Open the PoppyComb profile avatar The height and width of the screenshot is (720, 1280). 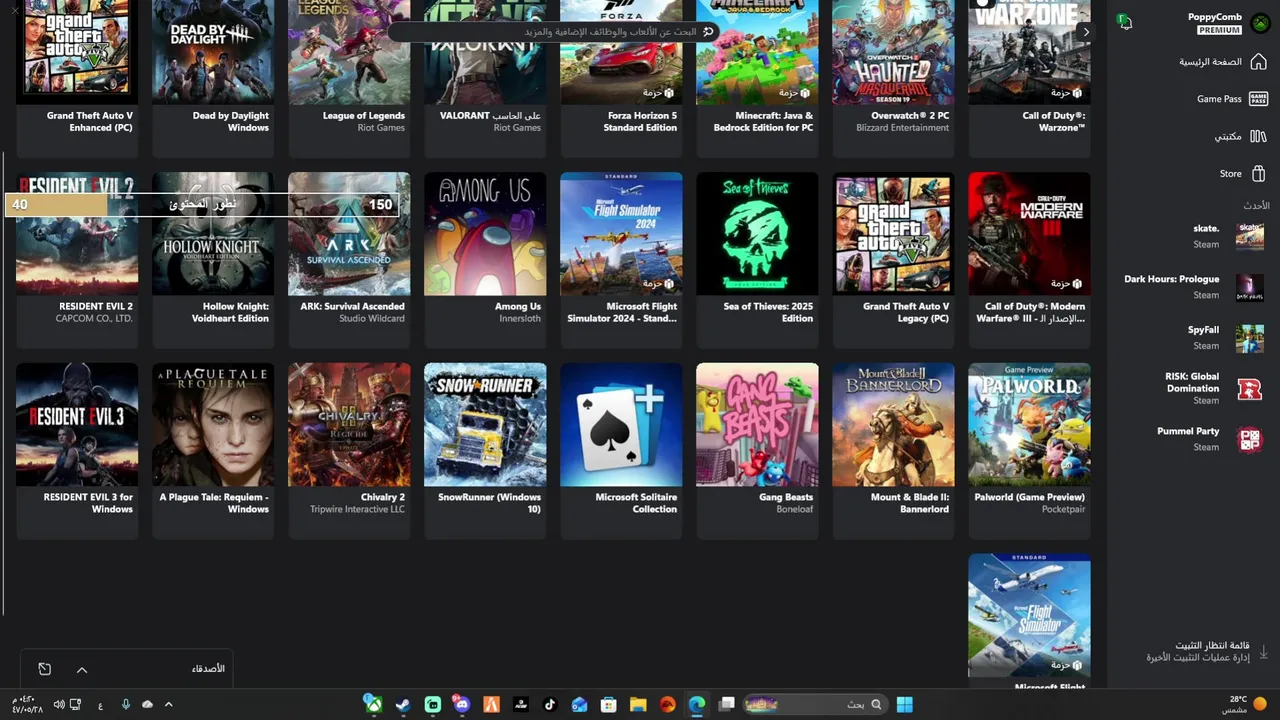coord(1259,23)
